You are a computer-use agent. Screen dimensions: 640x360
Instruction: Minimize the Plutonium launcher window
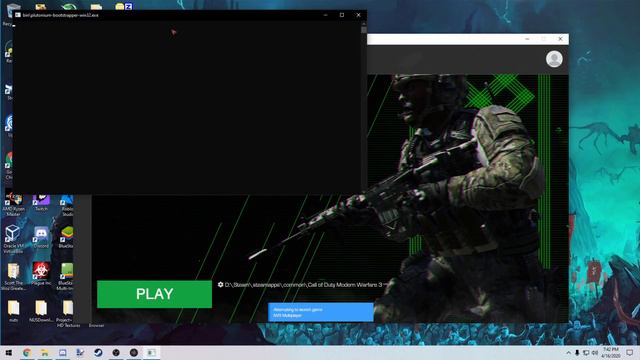click(527, 39)
